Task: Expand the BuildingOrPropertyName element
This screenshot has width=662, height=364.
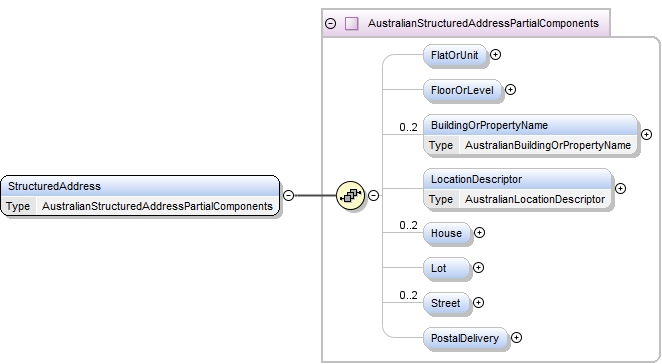Action: pyautogui.click(x=646, y=135)
